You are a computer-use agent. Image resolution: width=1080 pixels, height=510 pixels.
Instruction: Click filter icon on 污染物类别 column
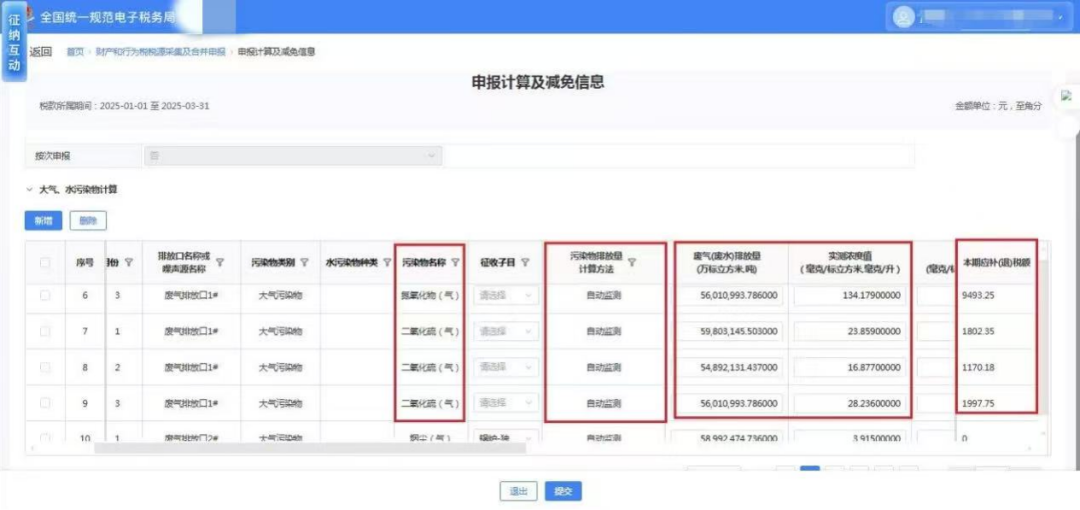point(305,263)
